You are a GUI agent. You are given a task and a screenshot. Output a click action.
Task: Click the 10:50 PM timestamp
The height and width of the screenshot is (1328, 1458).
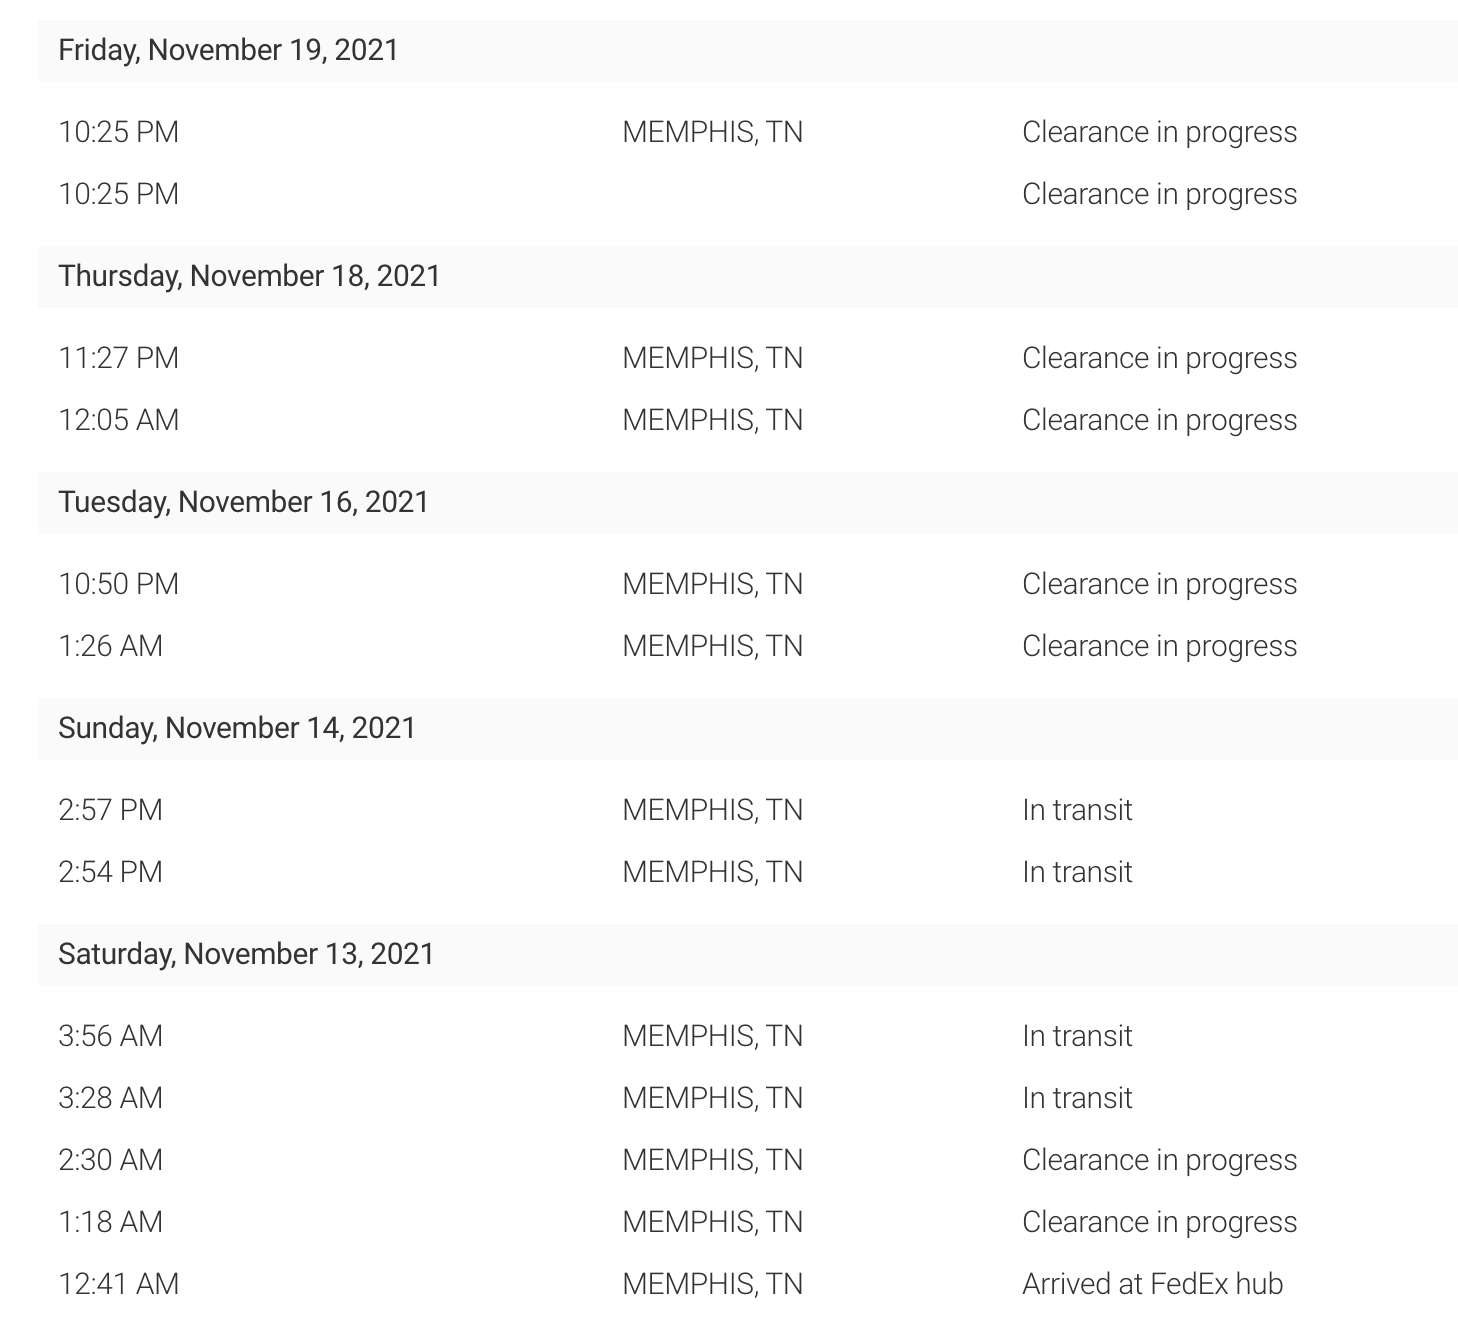coord(118,584)
